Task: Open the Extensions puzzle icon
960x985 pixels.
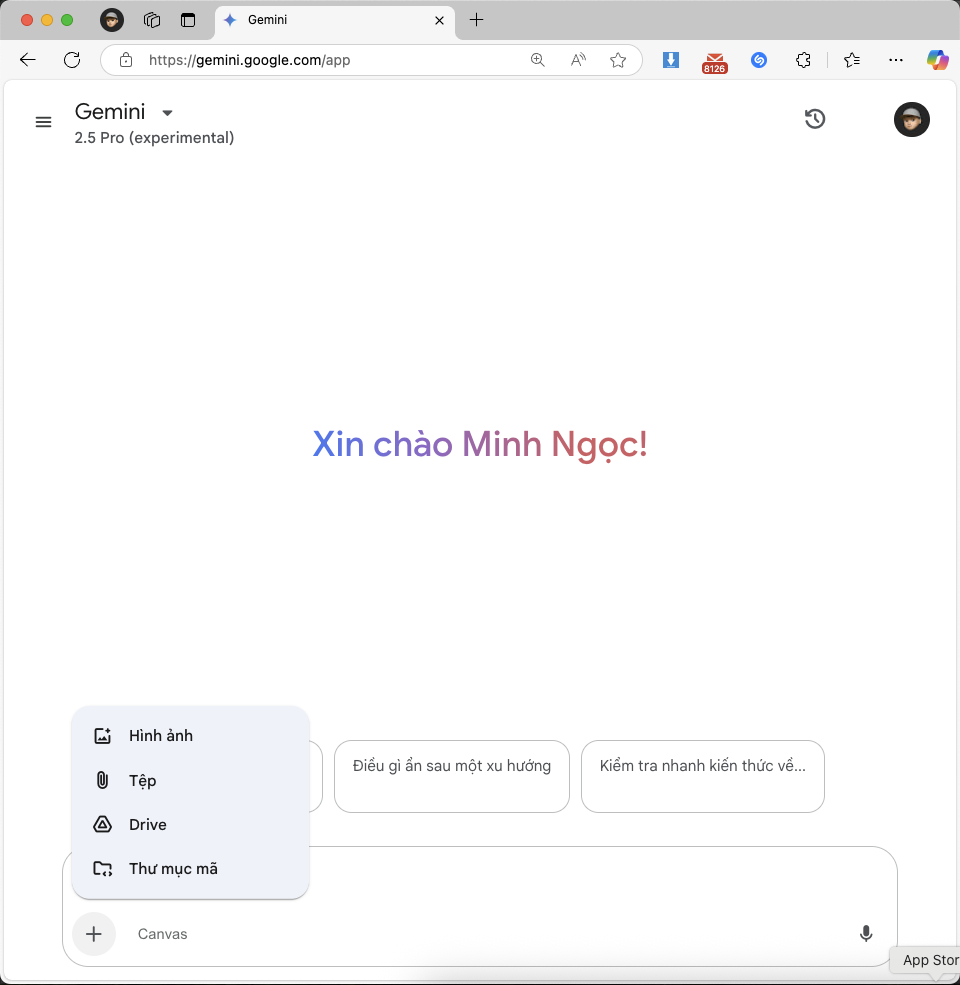Action: tap(803, 60)
